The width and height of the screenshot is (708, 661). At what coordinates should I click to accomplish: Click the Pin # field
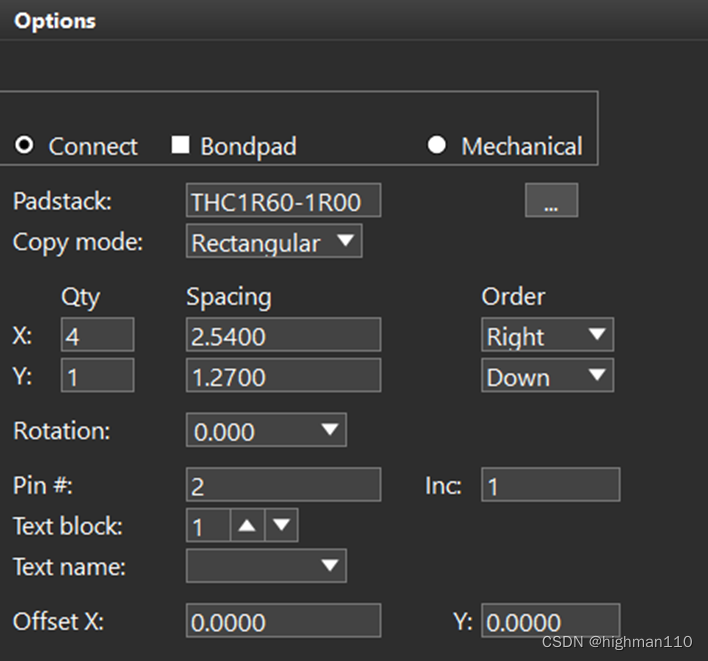click(x=283, y=485)
